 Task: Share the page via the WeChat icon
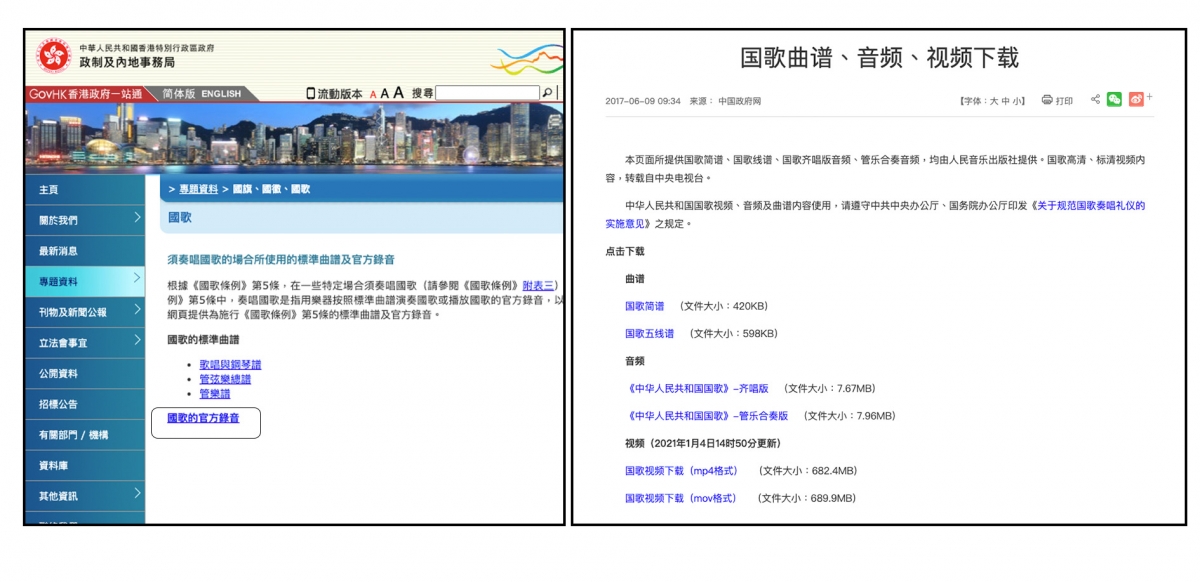pos(1114,99)
